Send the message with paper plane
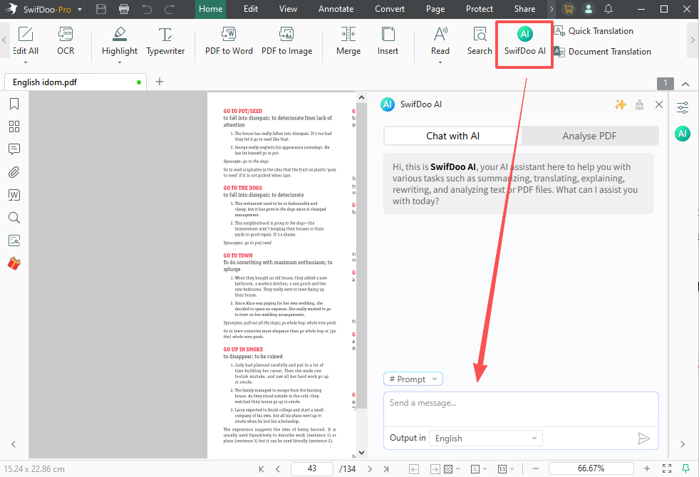 pos(644,439)
